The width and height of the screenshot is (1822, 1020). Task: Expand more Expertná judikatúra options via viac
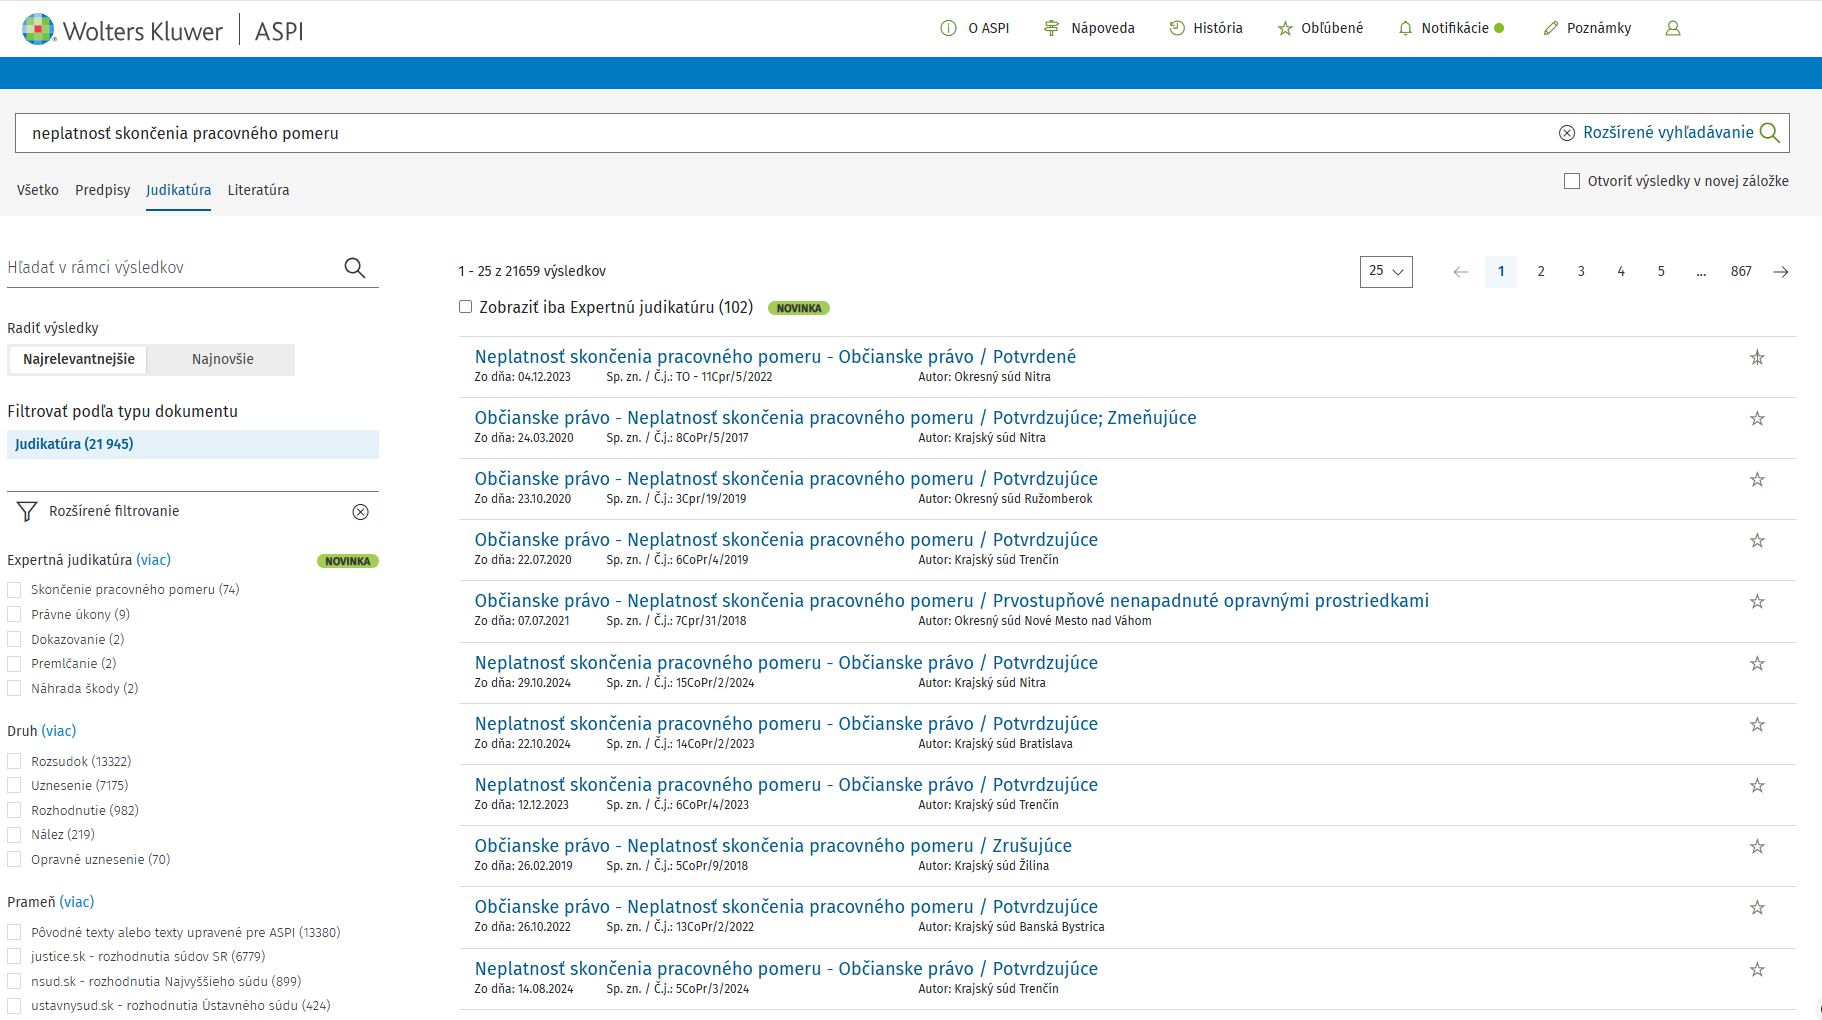click(x=153, y=560)
